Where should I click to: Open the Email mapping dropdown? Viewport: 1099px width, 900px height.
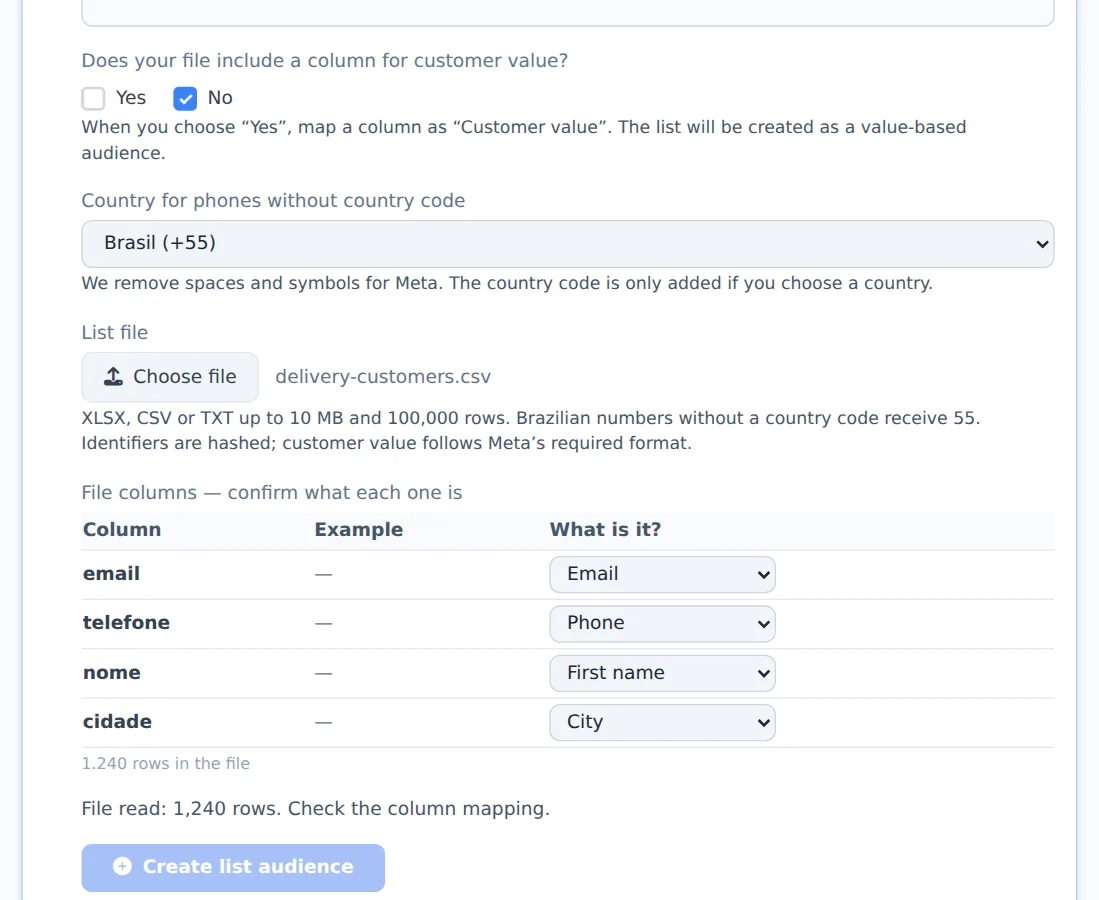coord(662,574)
